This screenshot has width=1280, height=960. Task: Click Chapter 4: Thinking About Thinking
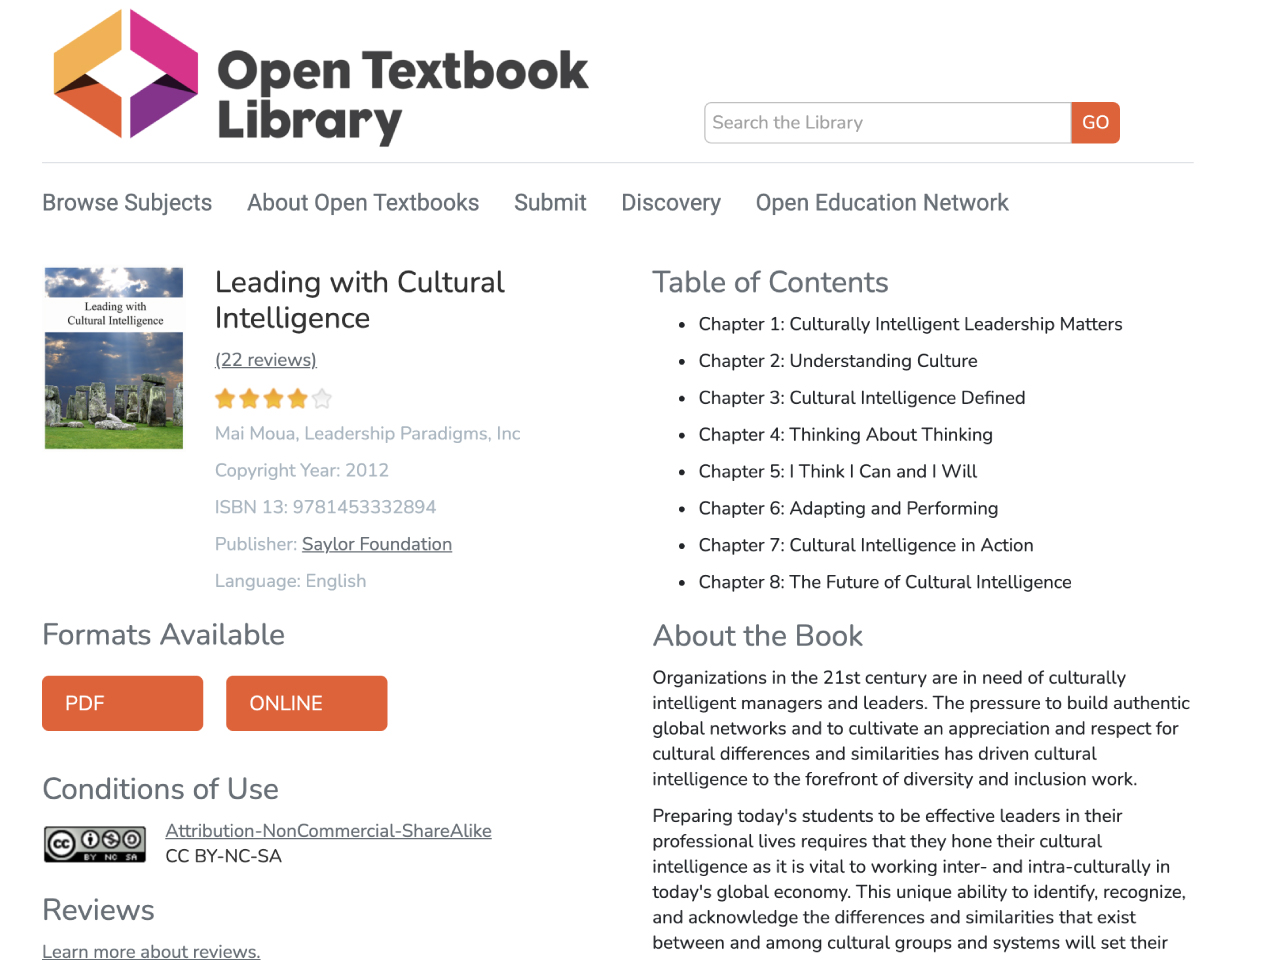coord(846,435)
